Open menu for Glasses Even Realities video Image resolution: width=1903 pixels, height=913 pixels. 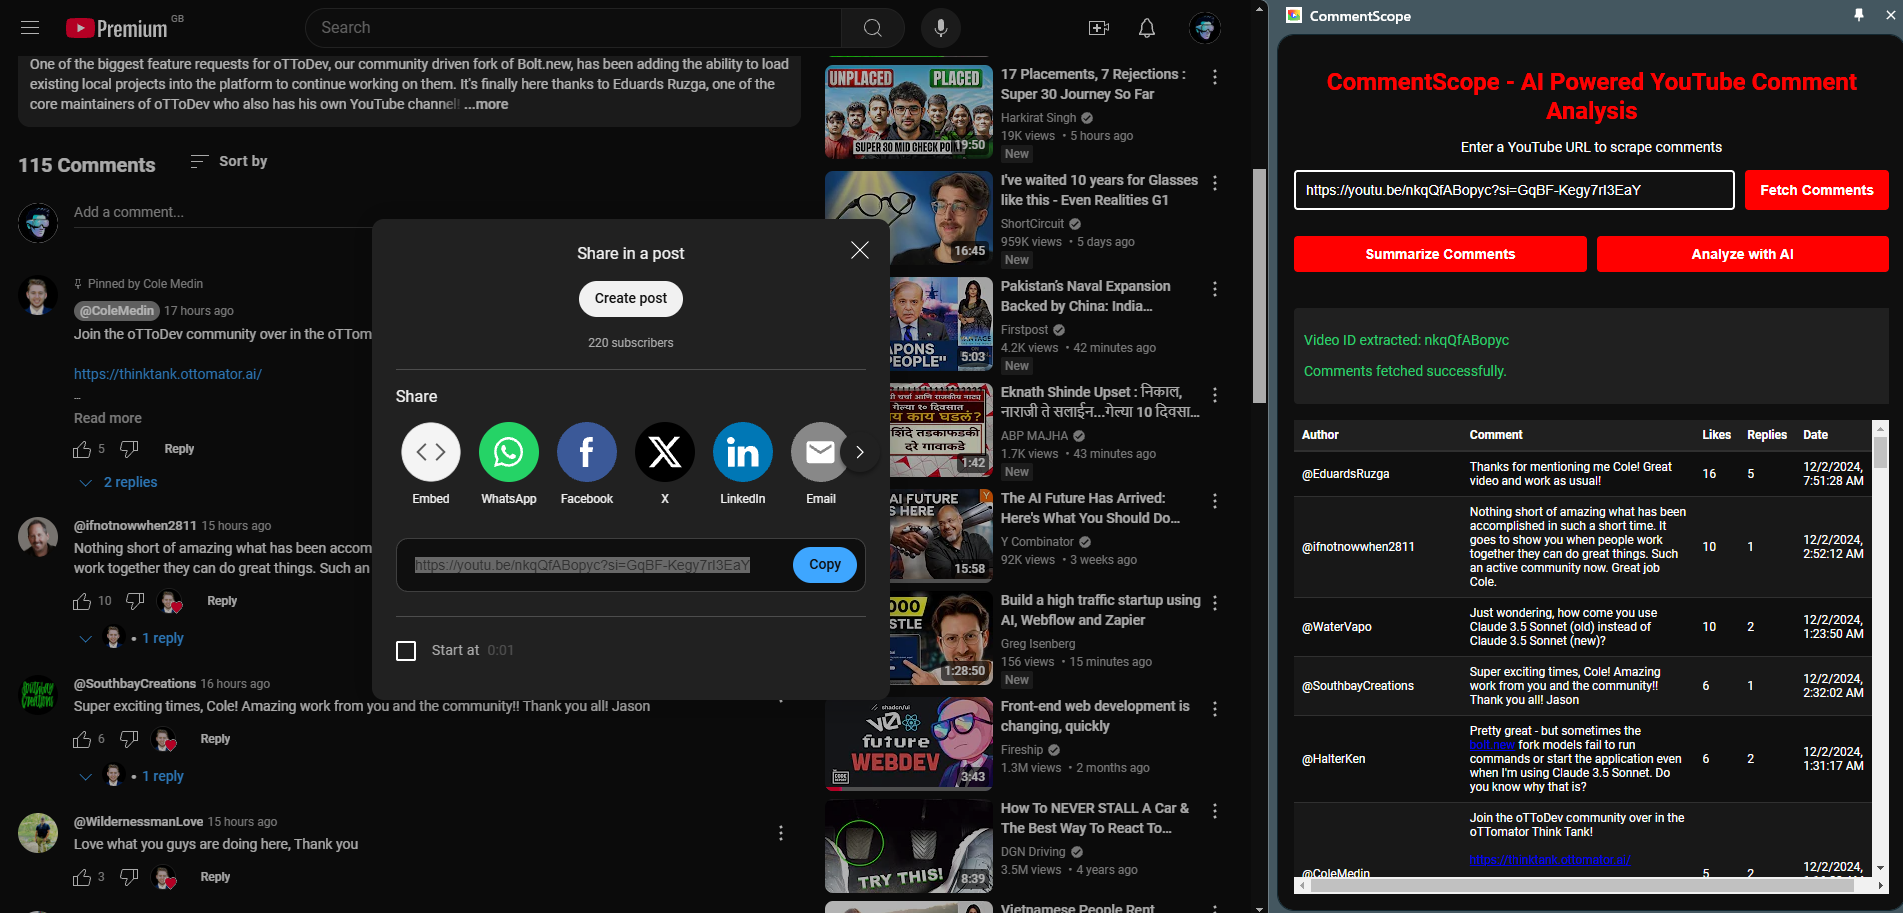pyautogui.click(x=1215, y=183)
